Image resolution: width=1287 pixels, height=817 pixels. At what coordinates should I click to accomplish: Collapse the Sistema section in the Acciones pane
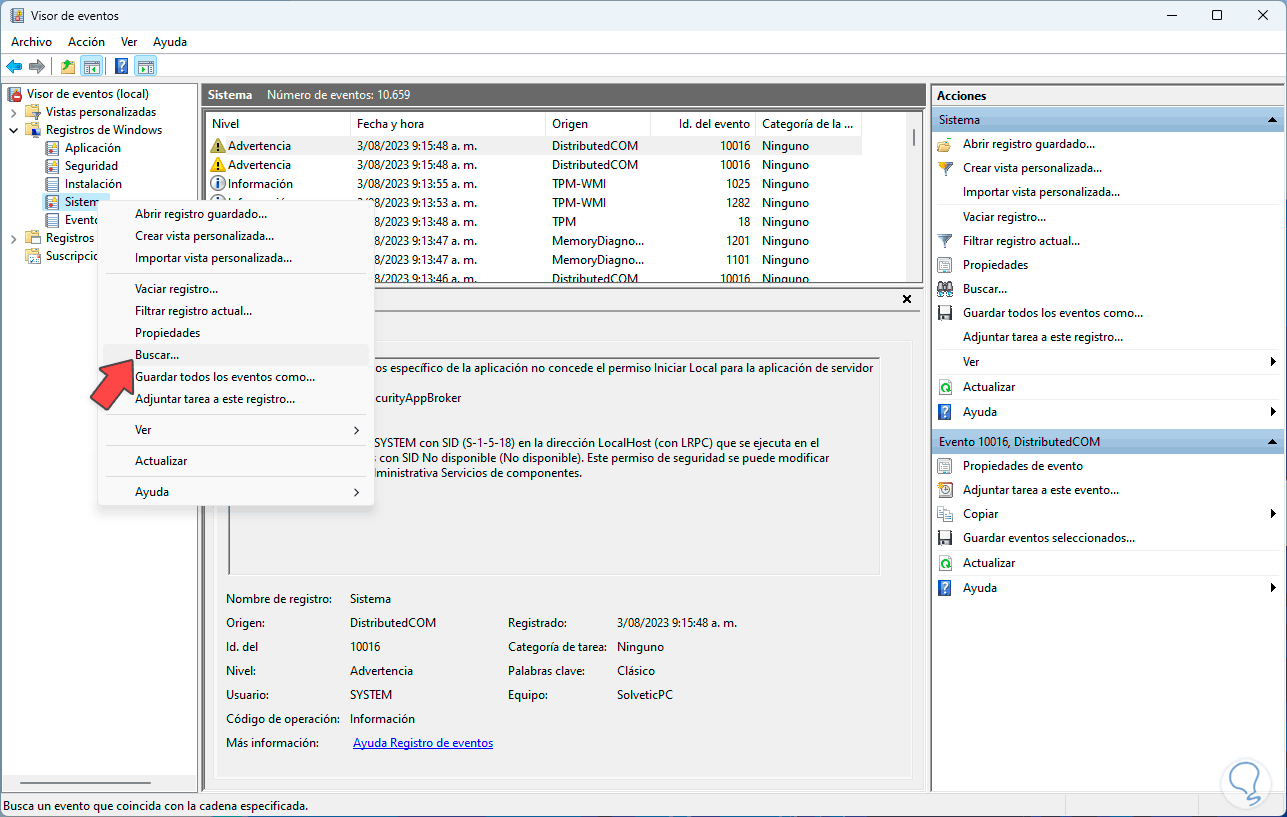(x=1273, y=120)
